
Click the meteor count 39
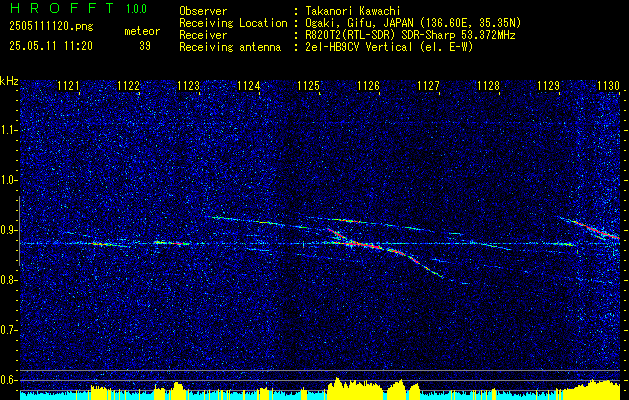[145, 46]
